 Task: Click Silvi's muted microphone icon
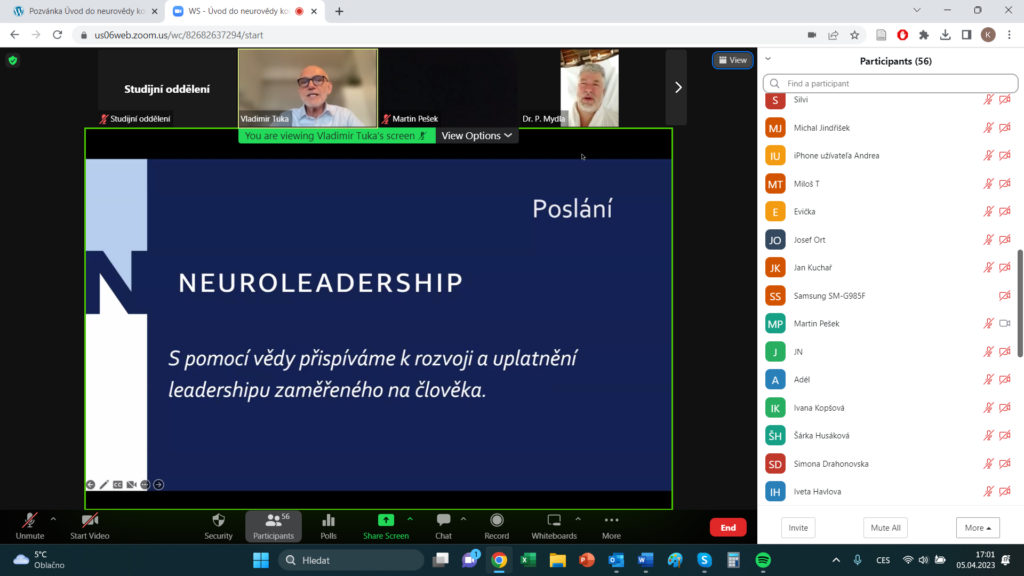click(988, 100)
